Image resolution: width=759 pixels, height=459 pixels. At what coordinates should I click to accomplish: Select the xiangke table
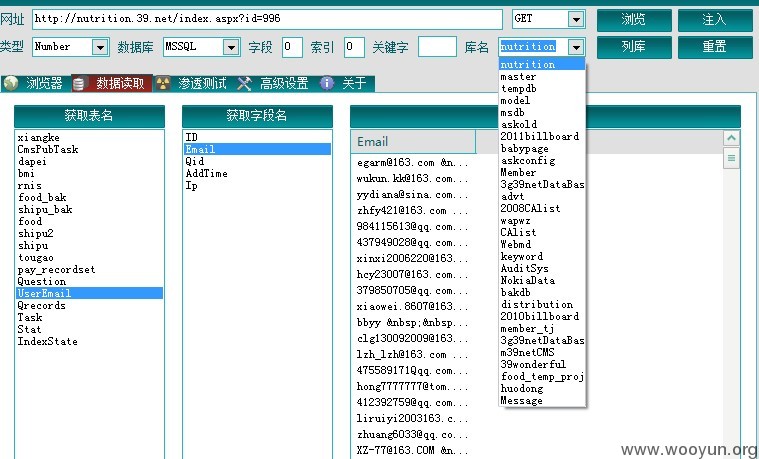tap(89, 138)
